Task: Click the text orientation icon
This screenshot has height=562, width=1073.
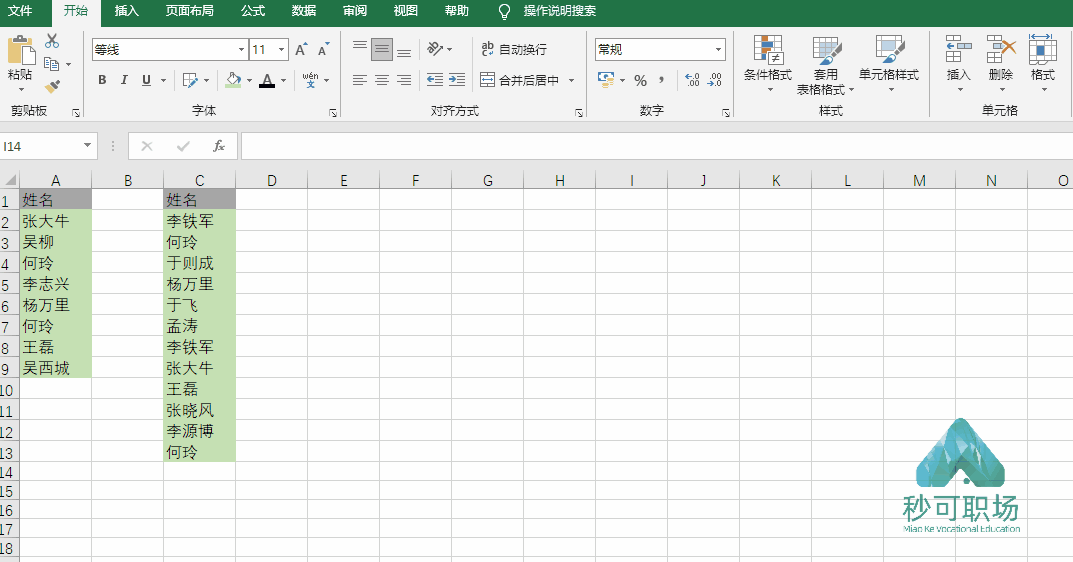Action: [x=435, y=49]
